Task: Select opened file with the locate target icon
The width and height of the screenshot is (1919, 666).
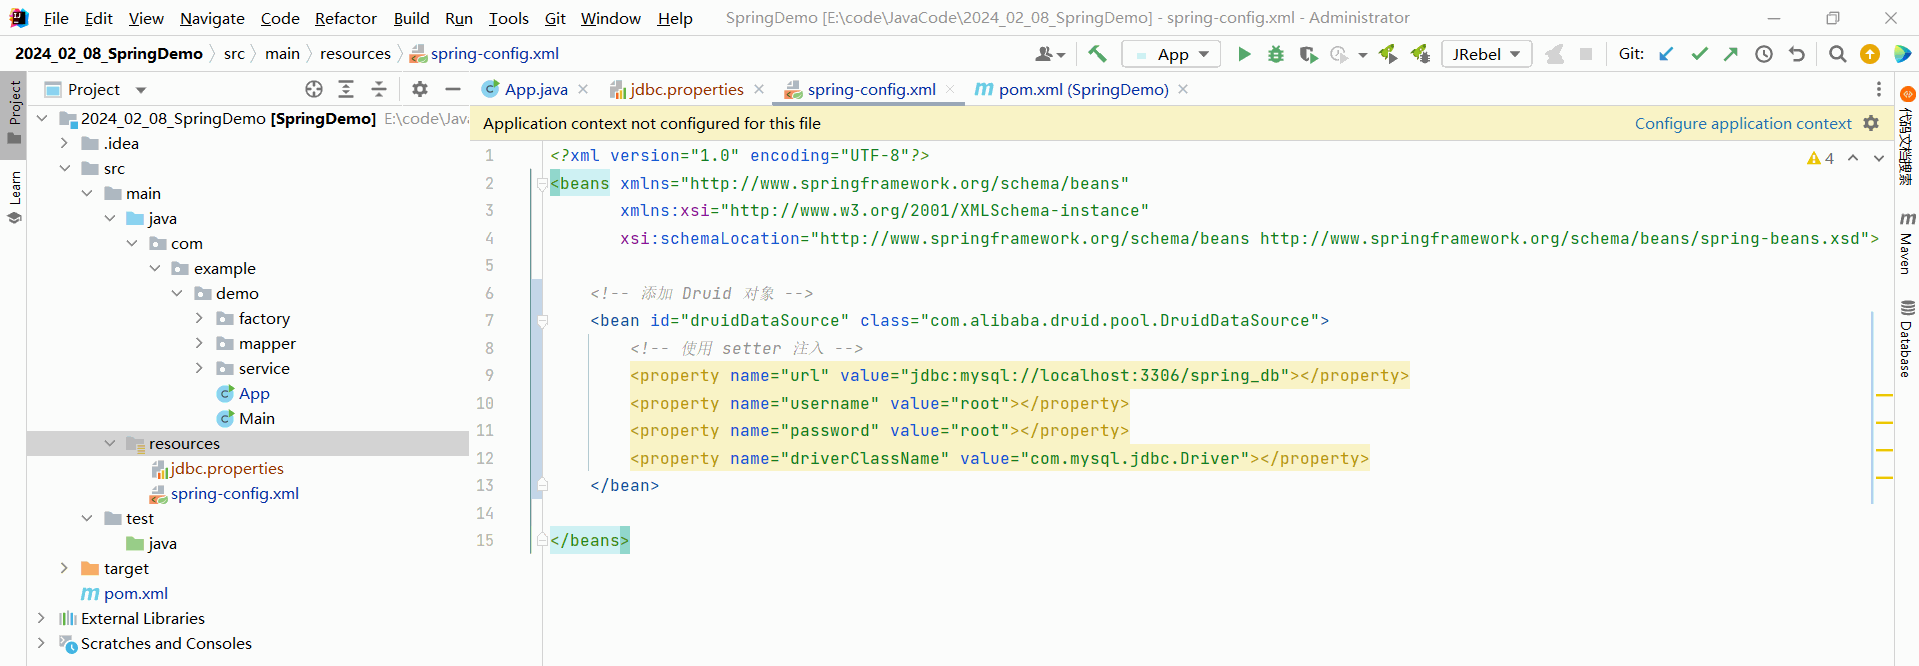Action: (x=314, y=89)
